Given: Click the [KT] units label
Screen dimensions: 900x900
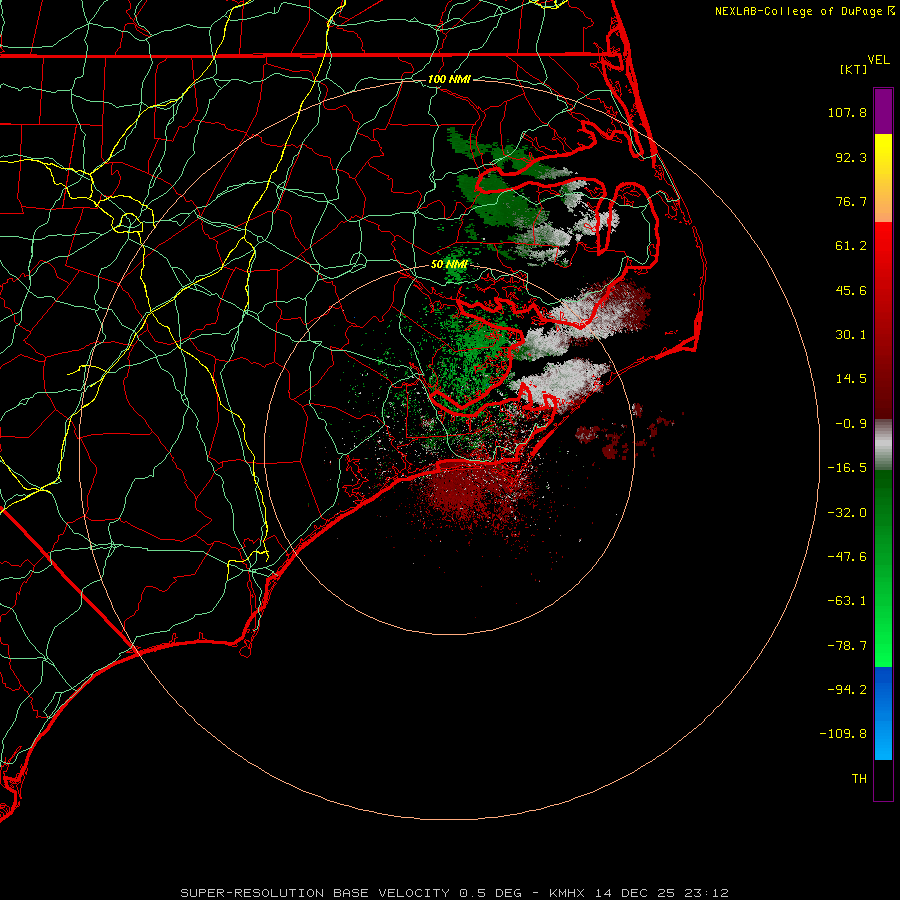Looking at the screenshot, I should pyautogui.click(x=854, y=69).
